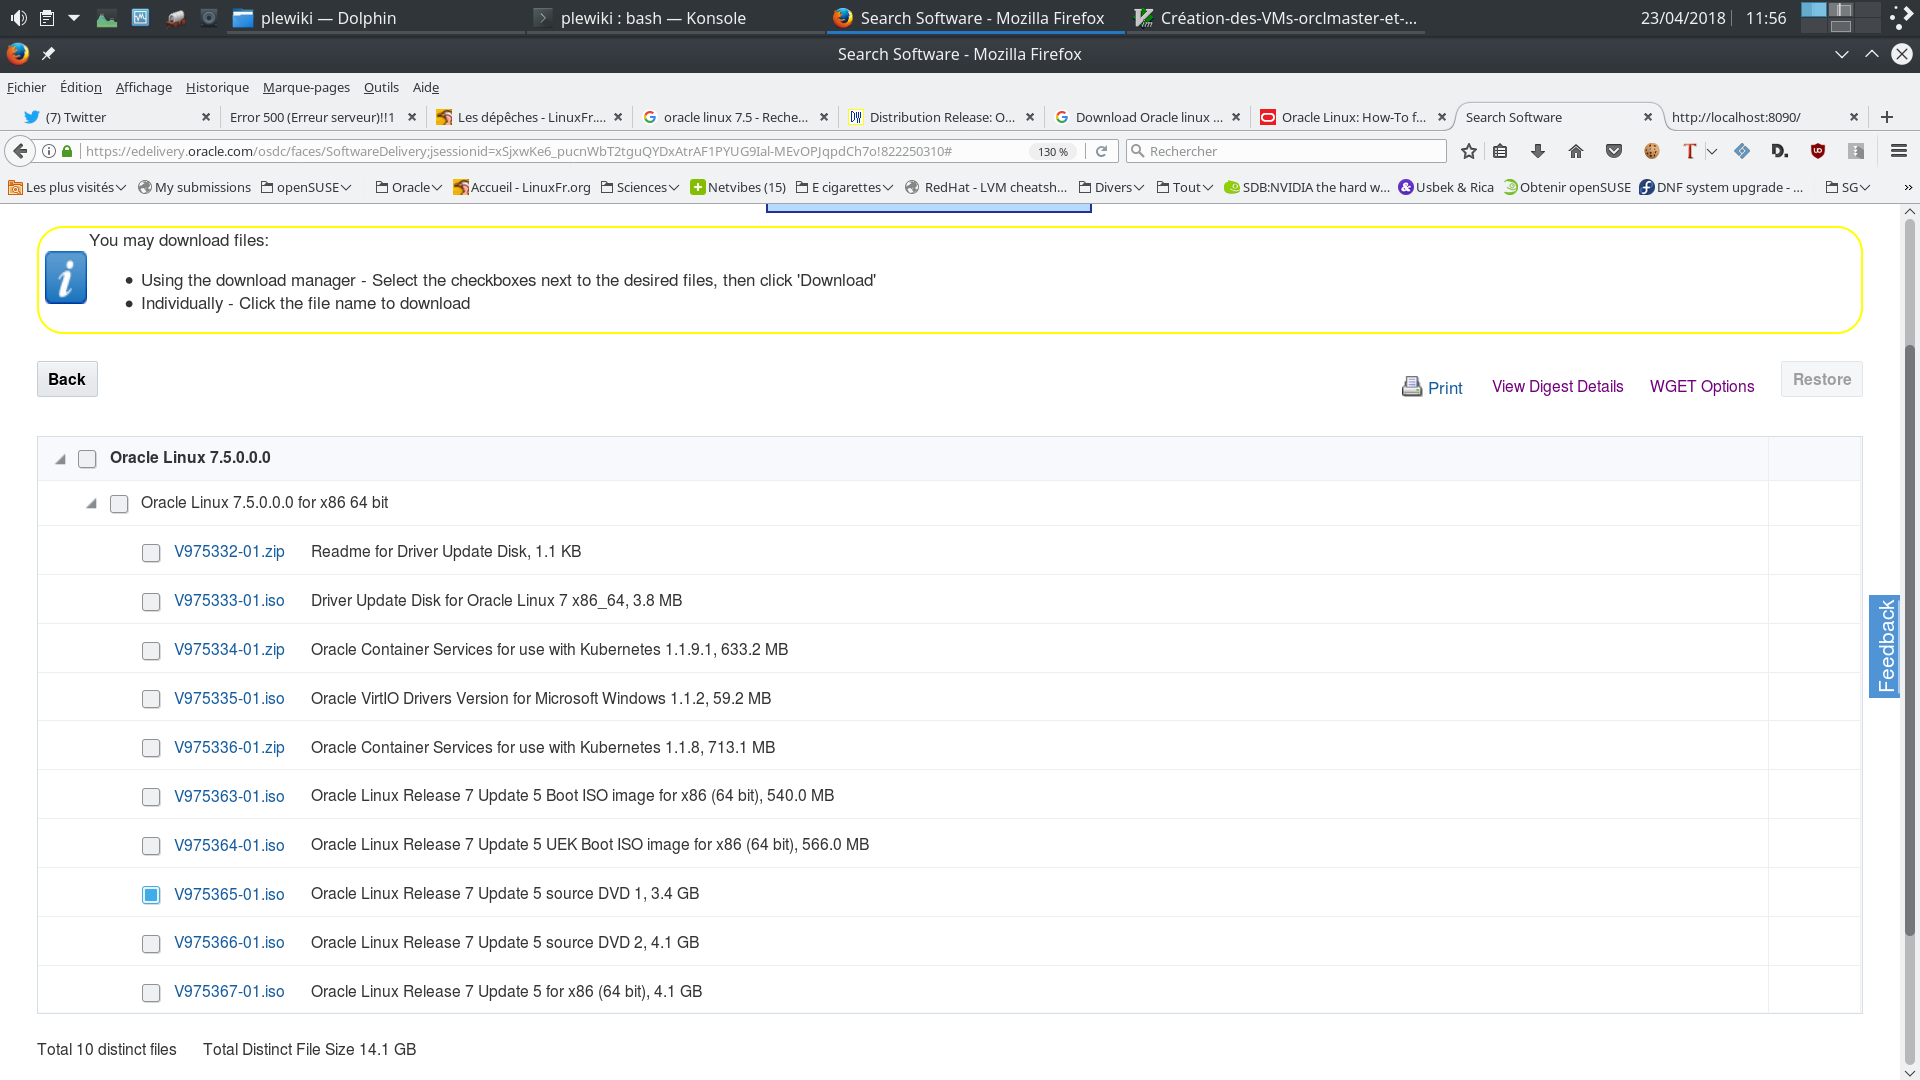Screen dimensions: 1920x1080
Task: Open the uBlock Origin shield icon
Action: coord(1818,151)
